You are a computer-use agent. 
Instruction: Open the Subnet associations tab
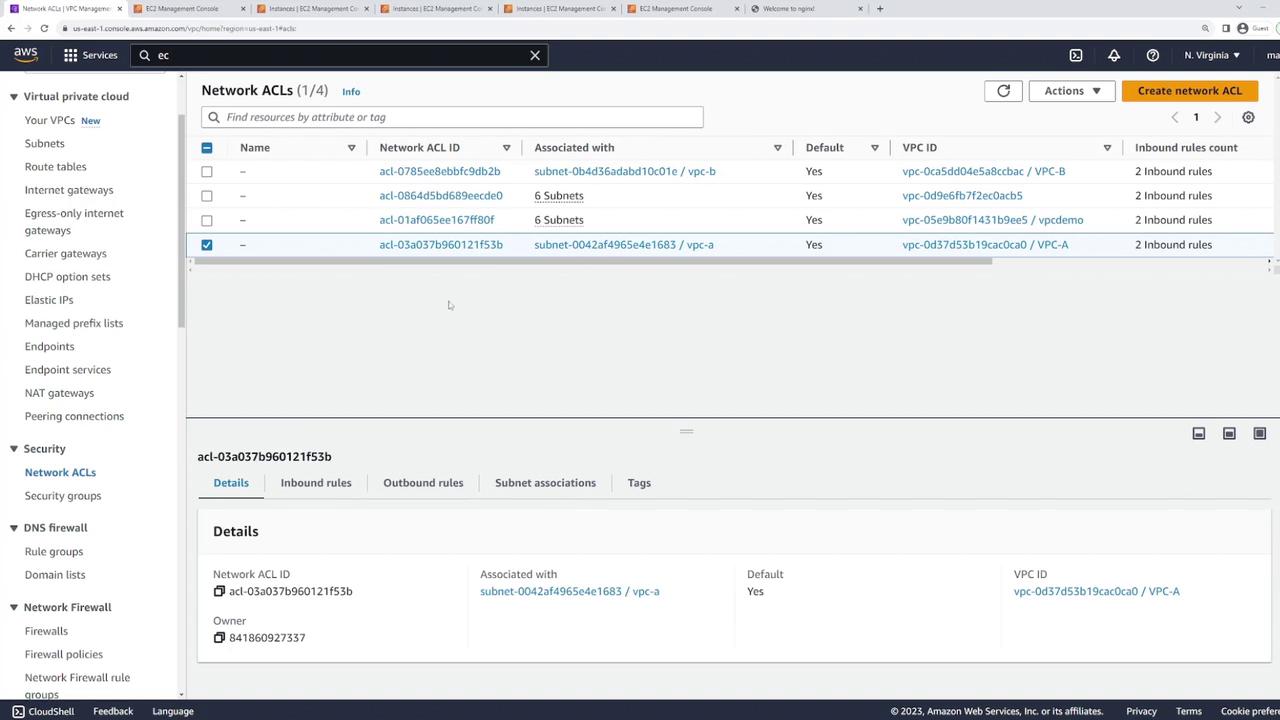pyautogui.click(x=545, y=483)
